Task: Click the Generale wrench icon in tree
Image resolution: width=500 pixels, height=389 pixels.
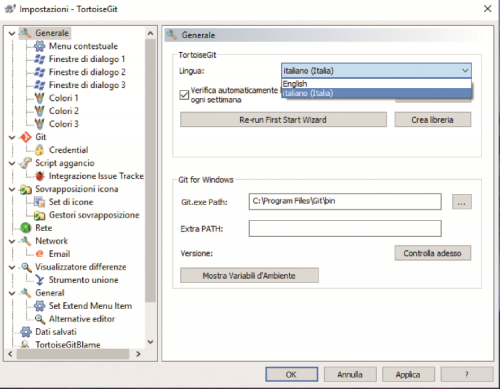Action: click(x=26, y=33)
